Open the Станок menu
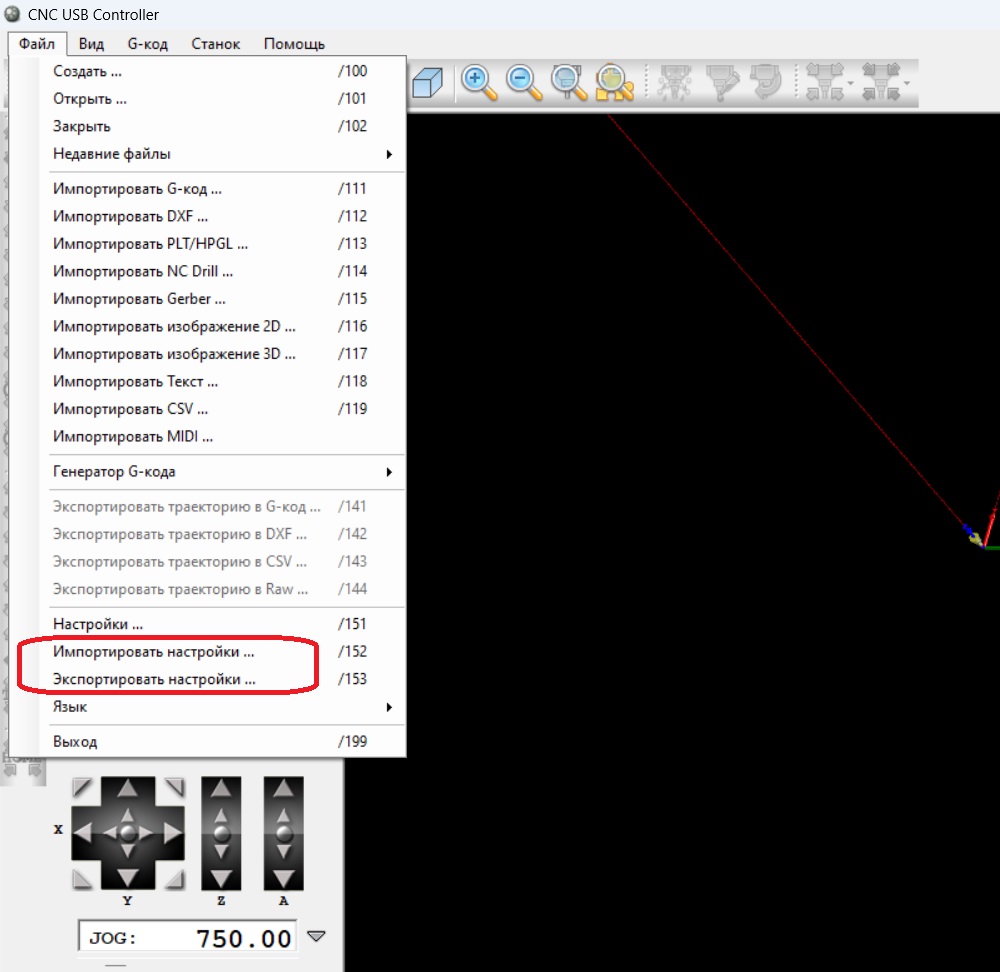Viewport: 1000px width, 972px height. [216, 43]
